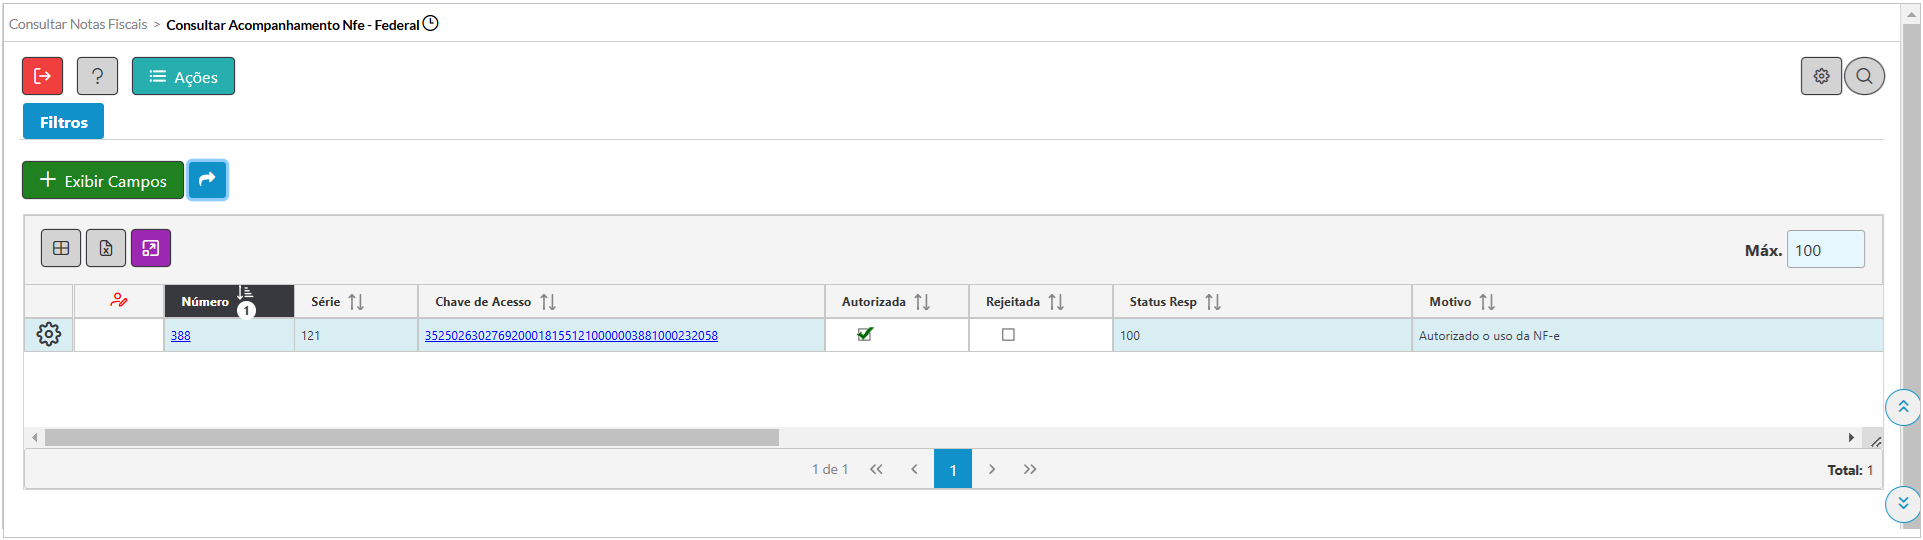This screenshot has width=1923, height=540.
Task: Click the red exit icon button
Action: (x=43, y=76)
